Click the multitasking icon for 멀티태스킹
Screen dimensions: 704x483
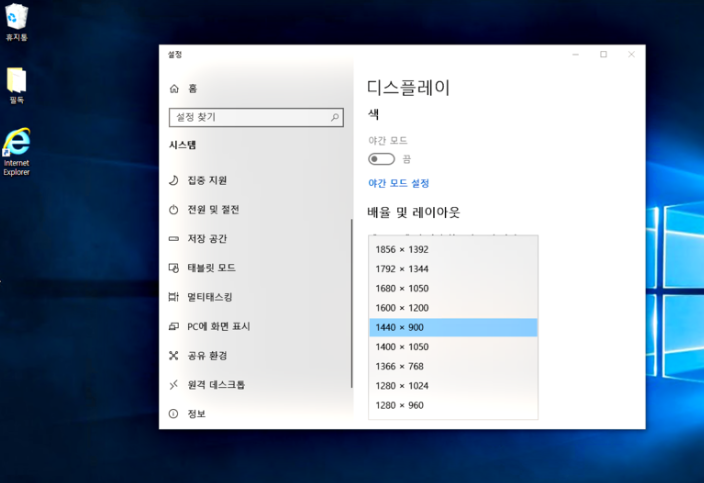[174, 297]
